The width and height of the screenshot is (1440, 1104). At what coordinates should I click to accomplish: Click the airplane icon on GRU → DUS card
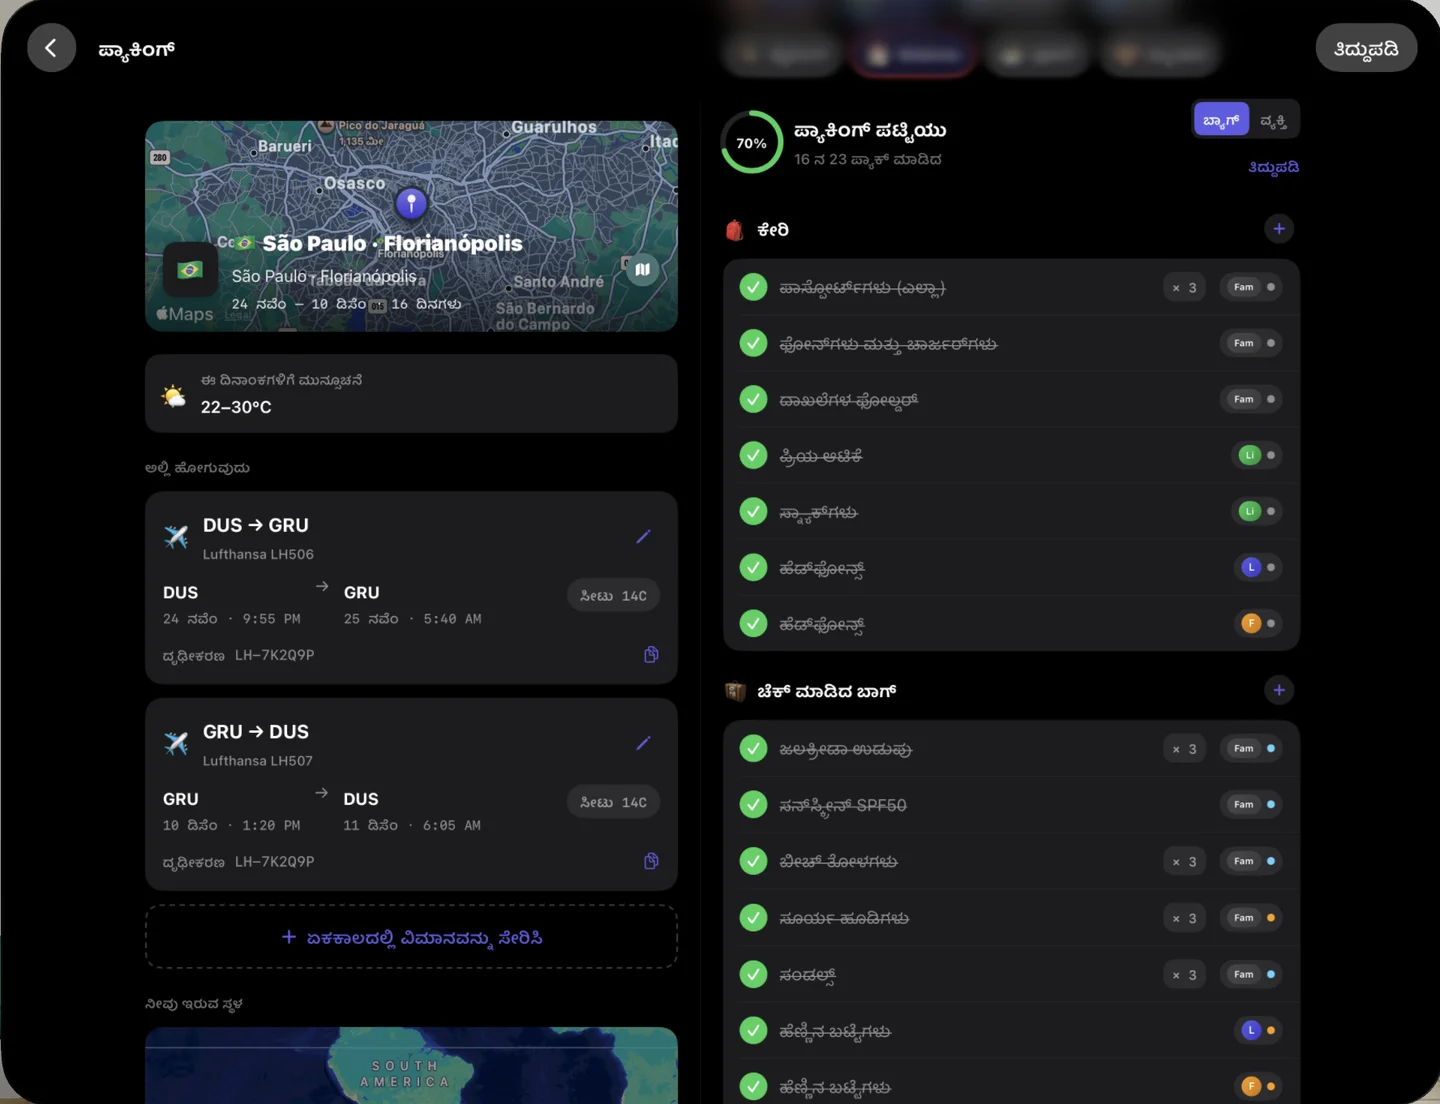(x=176, y=743)
